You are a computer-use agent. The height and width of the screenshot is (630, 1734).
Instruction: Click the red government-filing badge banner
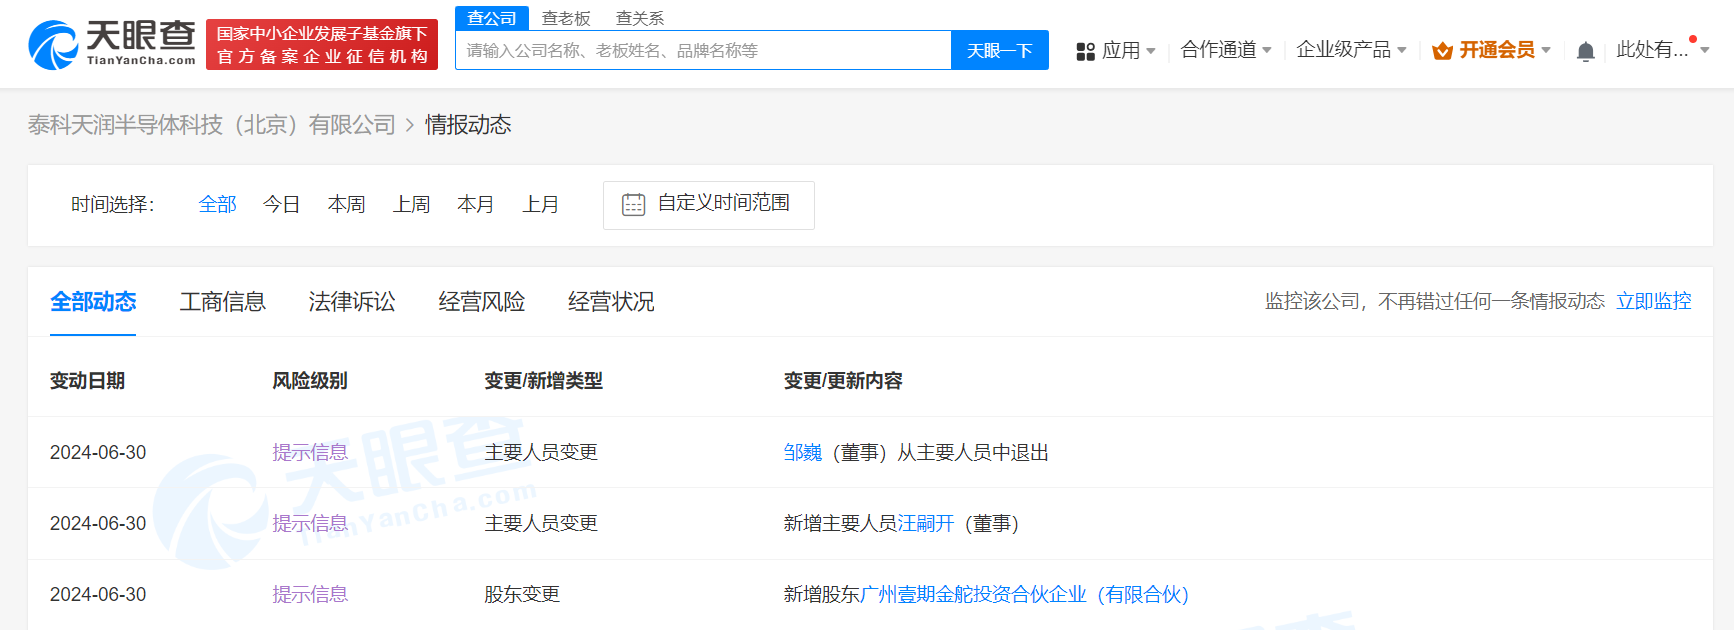tap(321, 45)
